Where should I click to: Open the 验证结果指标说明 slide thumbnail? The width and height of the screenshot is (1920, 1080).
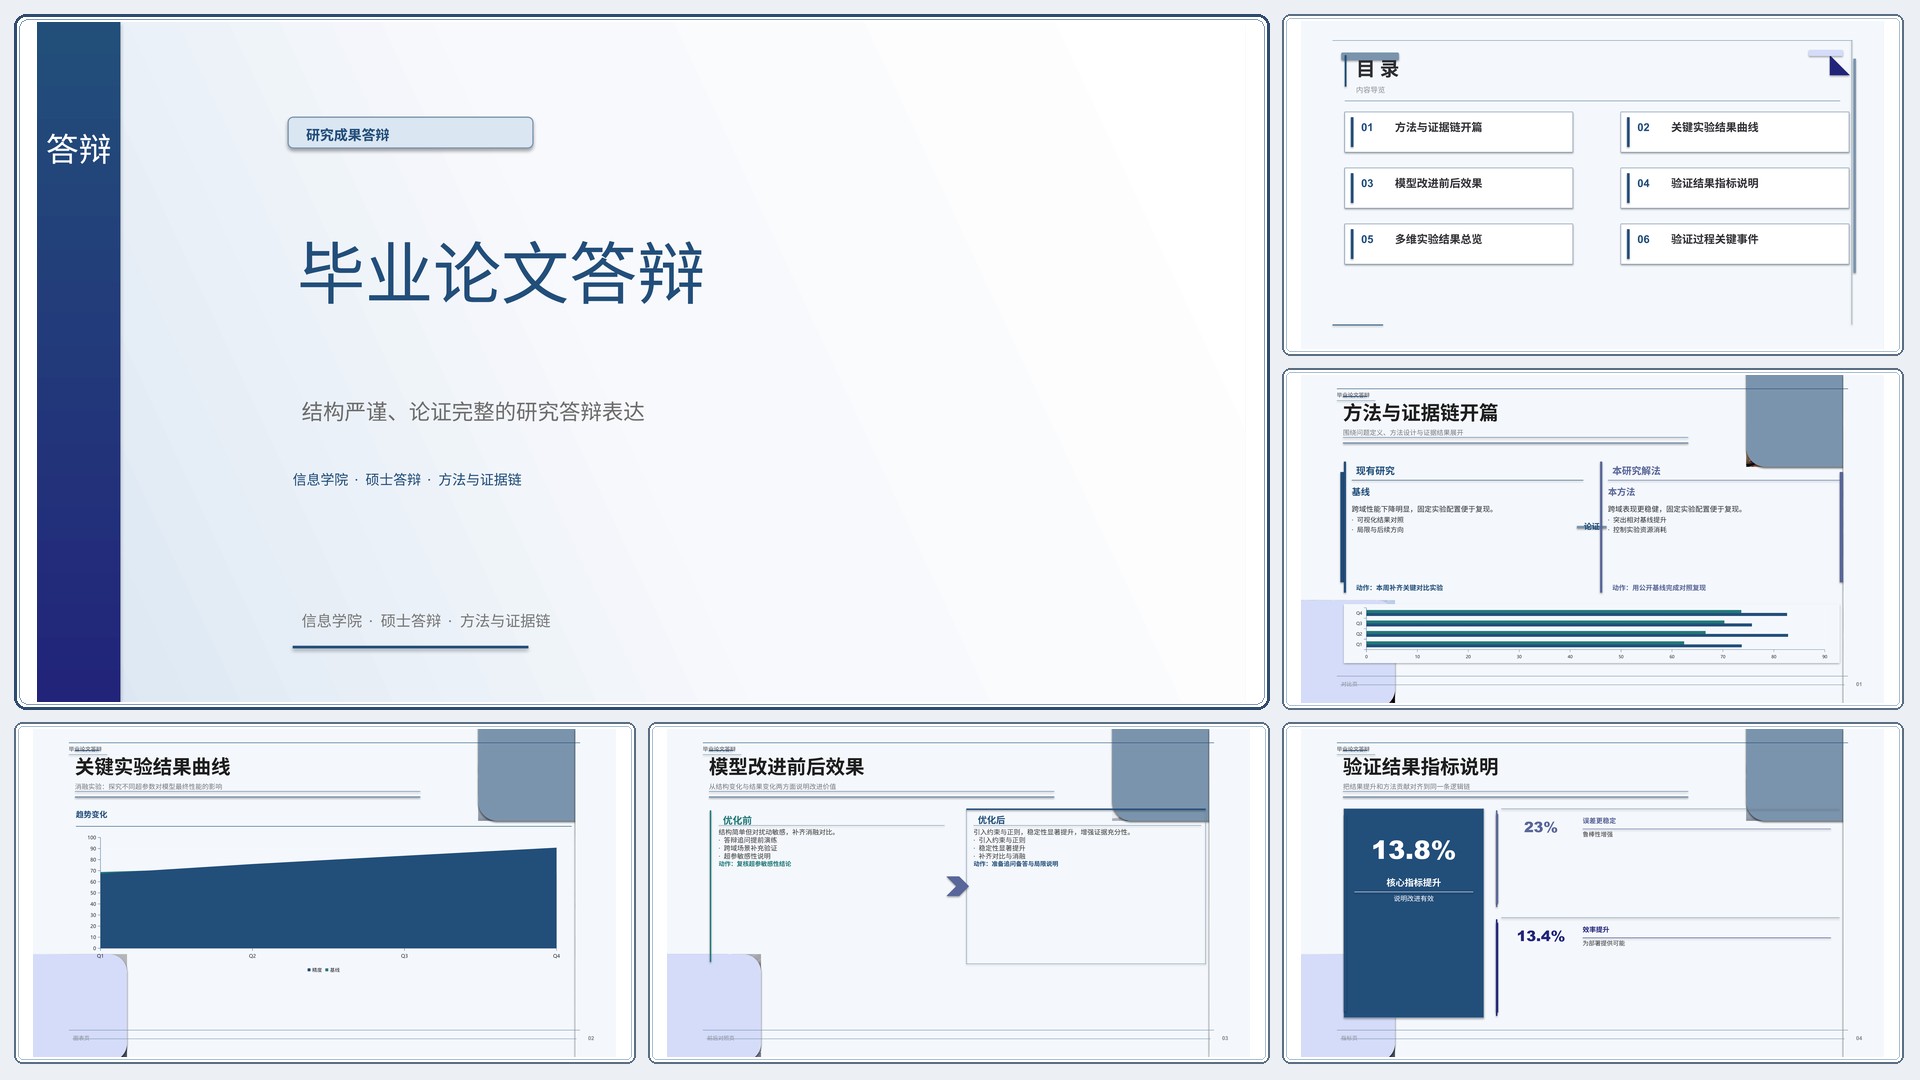[1593, 893]
